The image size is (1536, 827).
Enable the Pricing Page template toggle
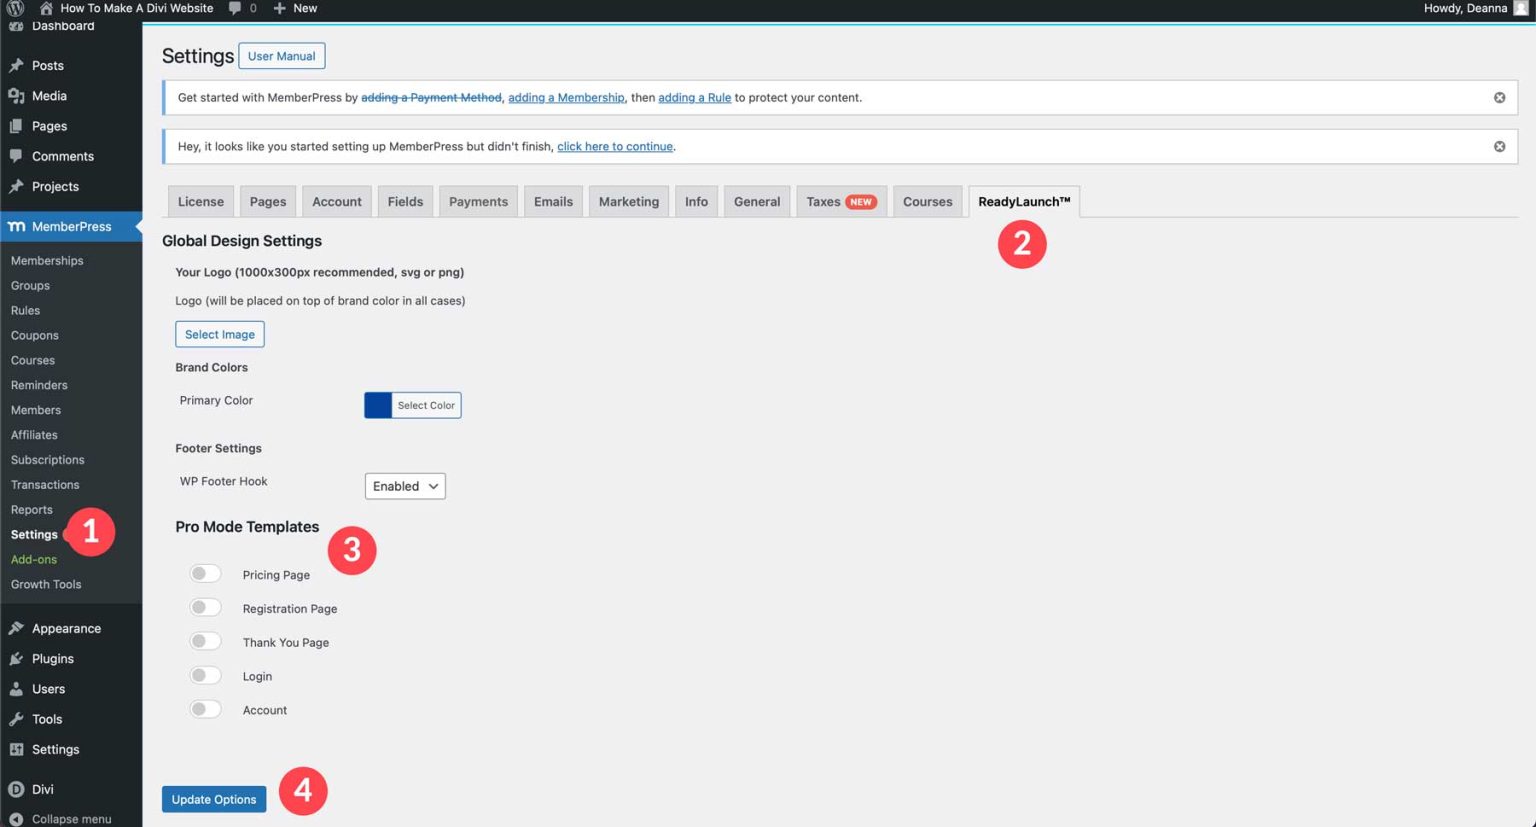click(205, 572)
